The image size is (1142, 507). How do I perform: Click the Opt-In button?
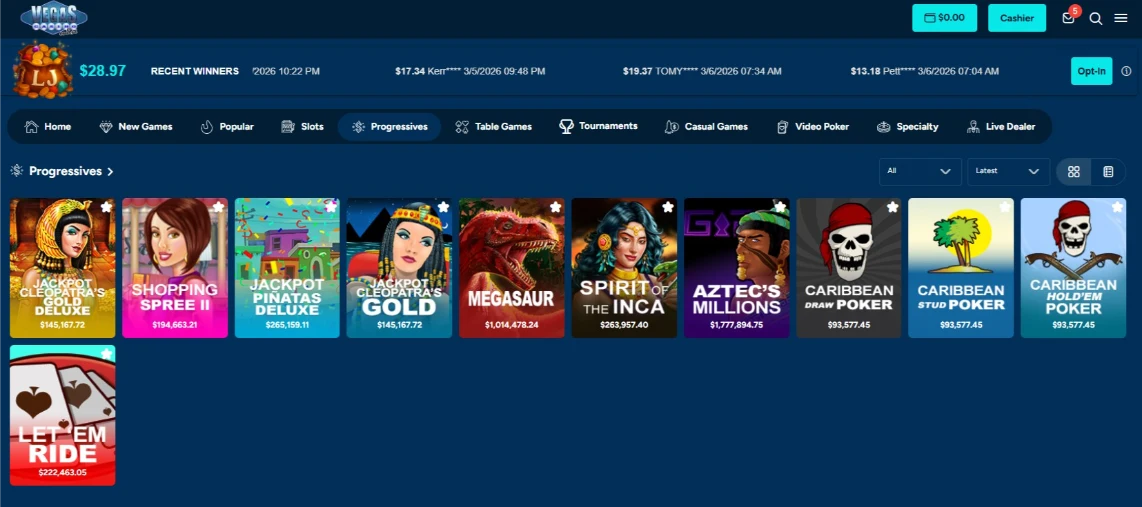(1091, 71)
